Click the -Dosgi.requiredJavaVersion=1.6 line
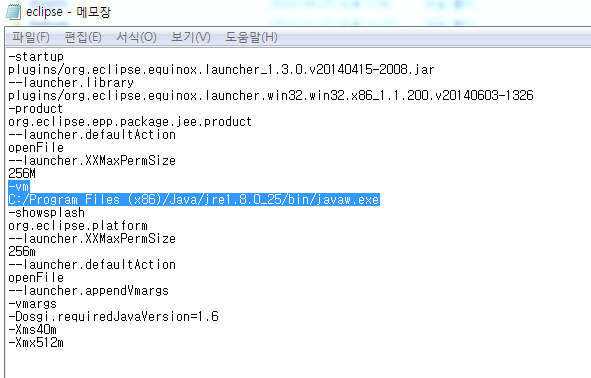The width and height of the screenshot is (591, 378). tap(113, 317)
